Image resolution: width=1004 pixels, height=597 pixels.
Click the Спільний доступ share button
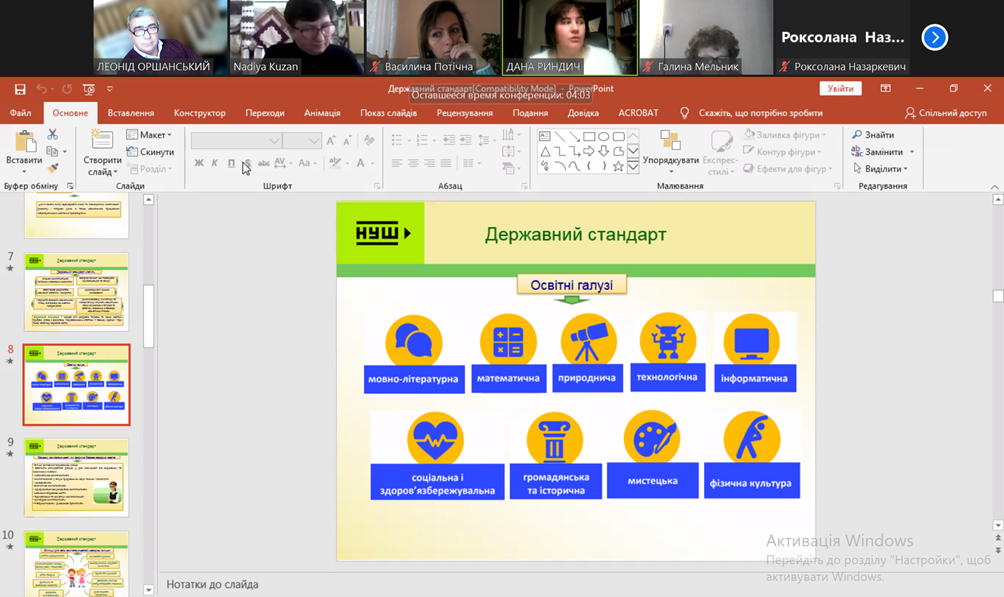pos(945,113)
